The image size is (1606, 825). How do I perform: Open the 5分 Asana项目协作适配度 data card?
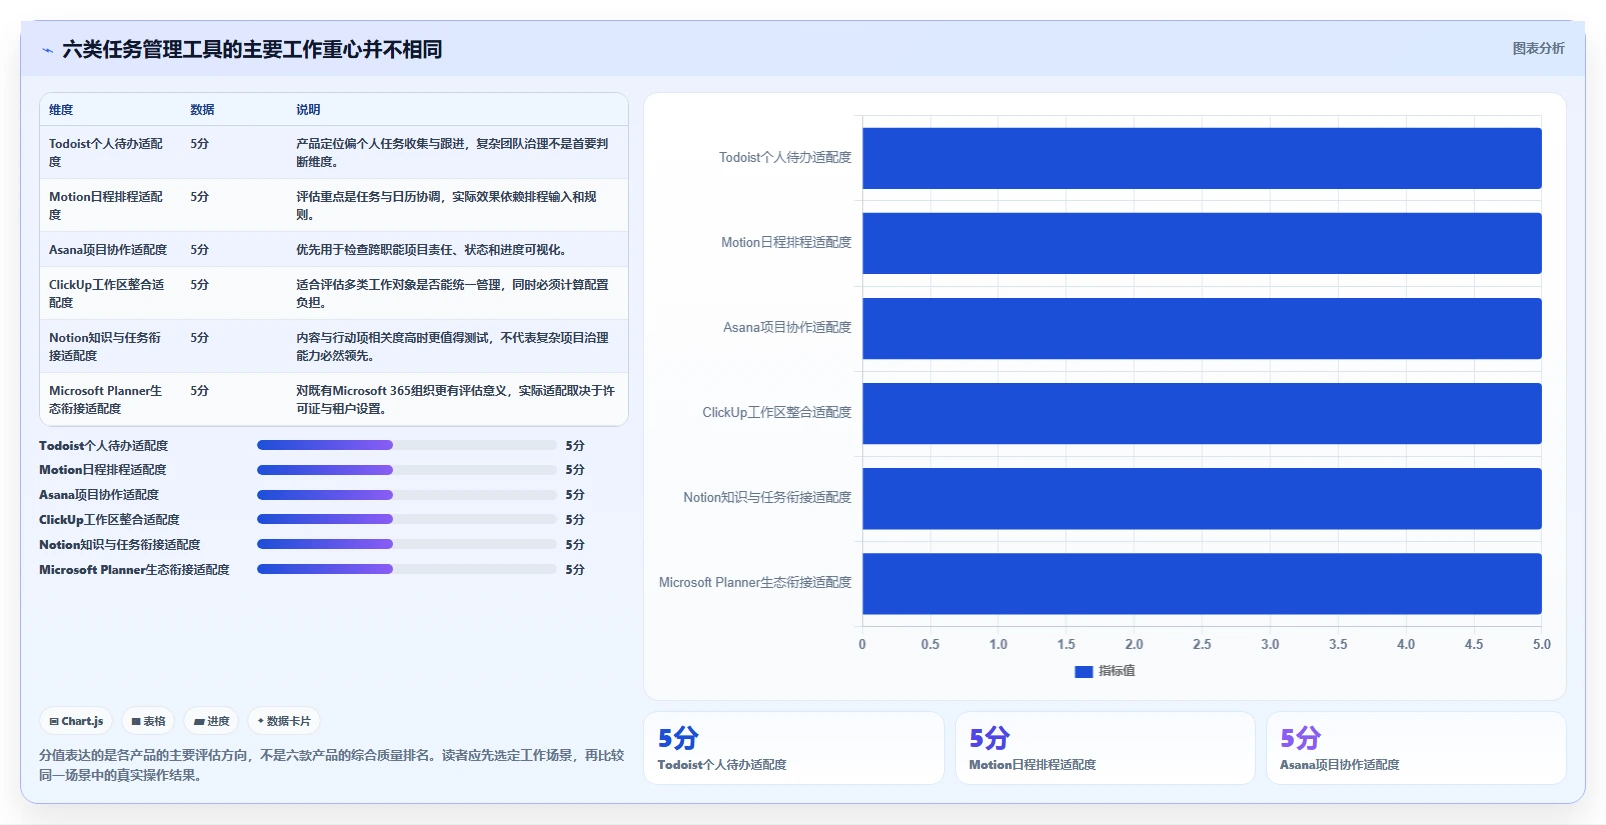click(1416, 748)
